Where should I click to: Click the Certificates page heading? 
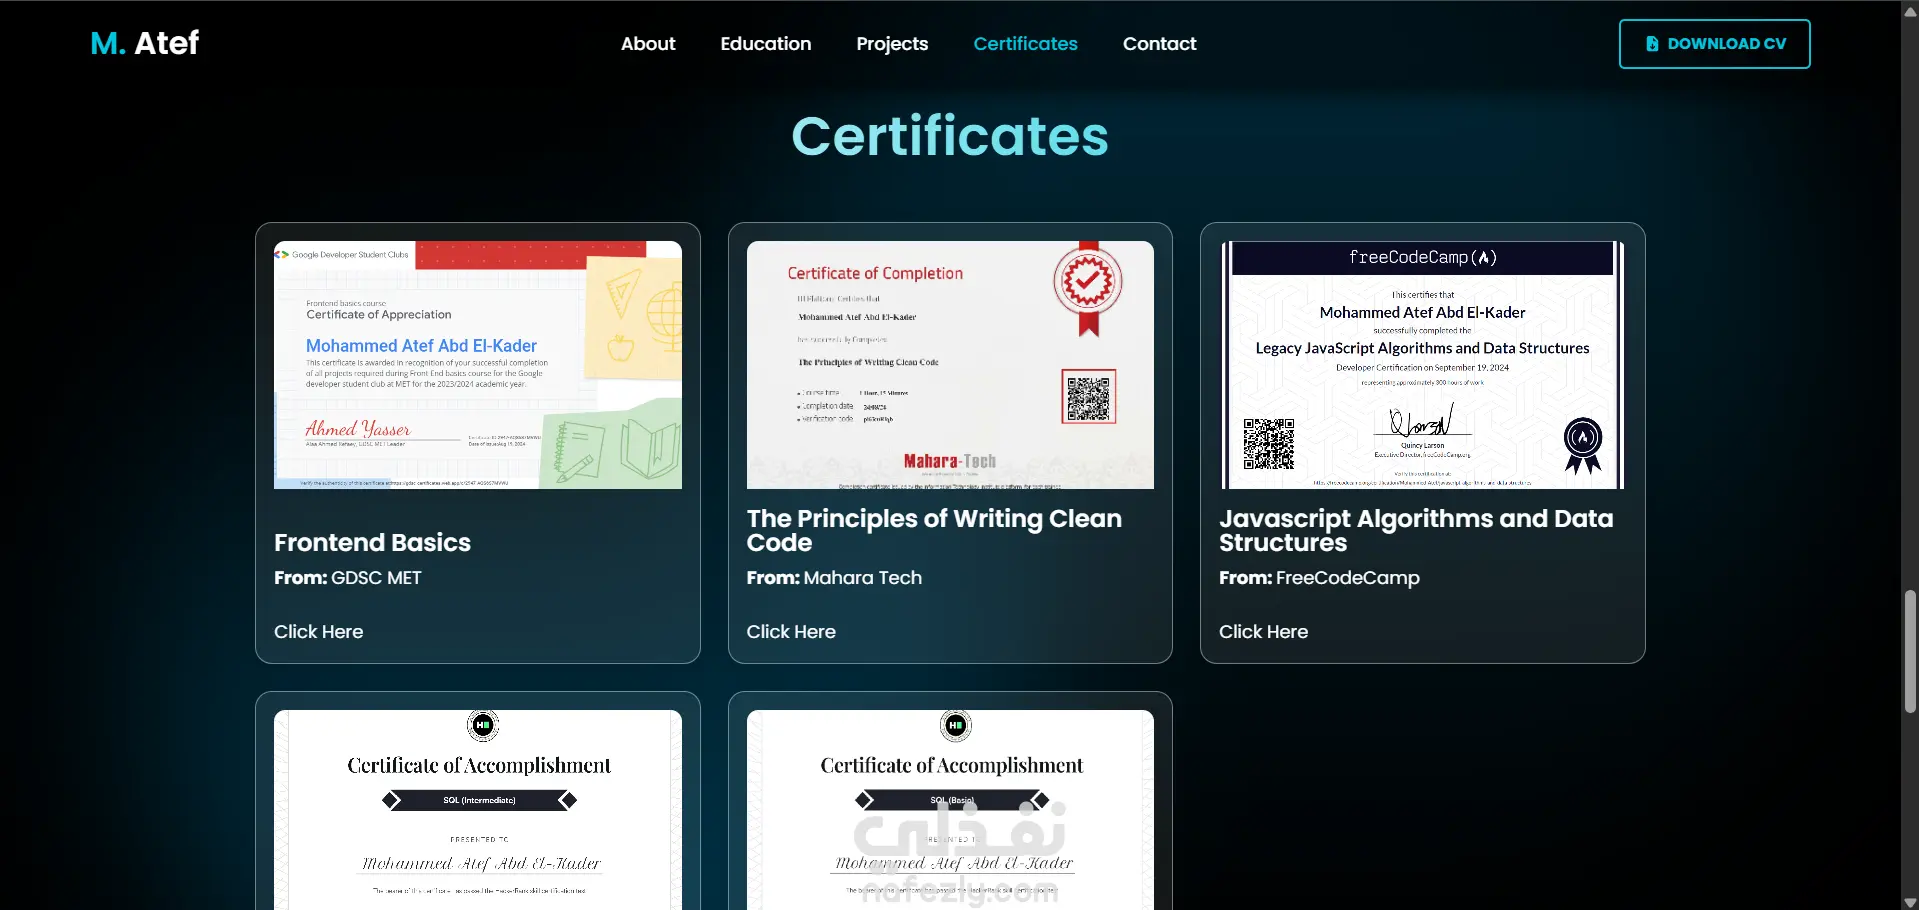950,136
